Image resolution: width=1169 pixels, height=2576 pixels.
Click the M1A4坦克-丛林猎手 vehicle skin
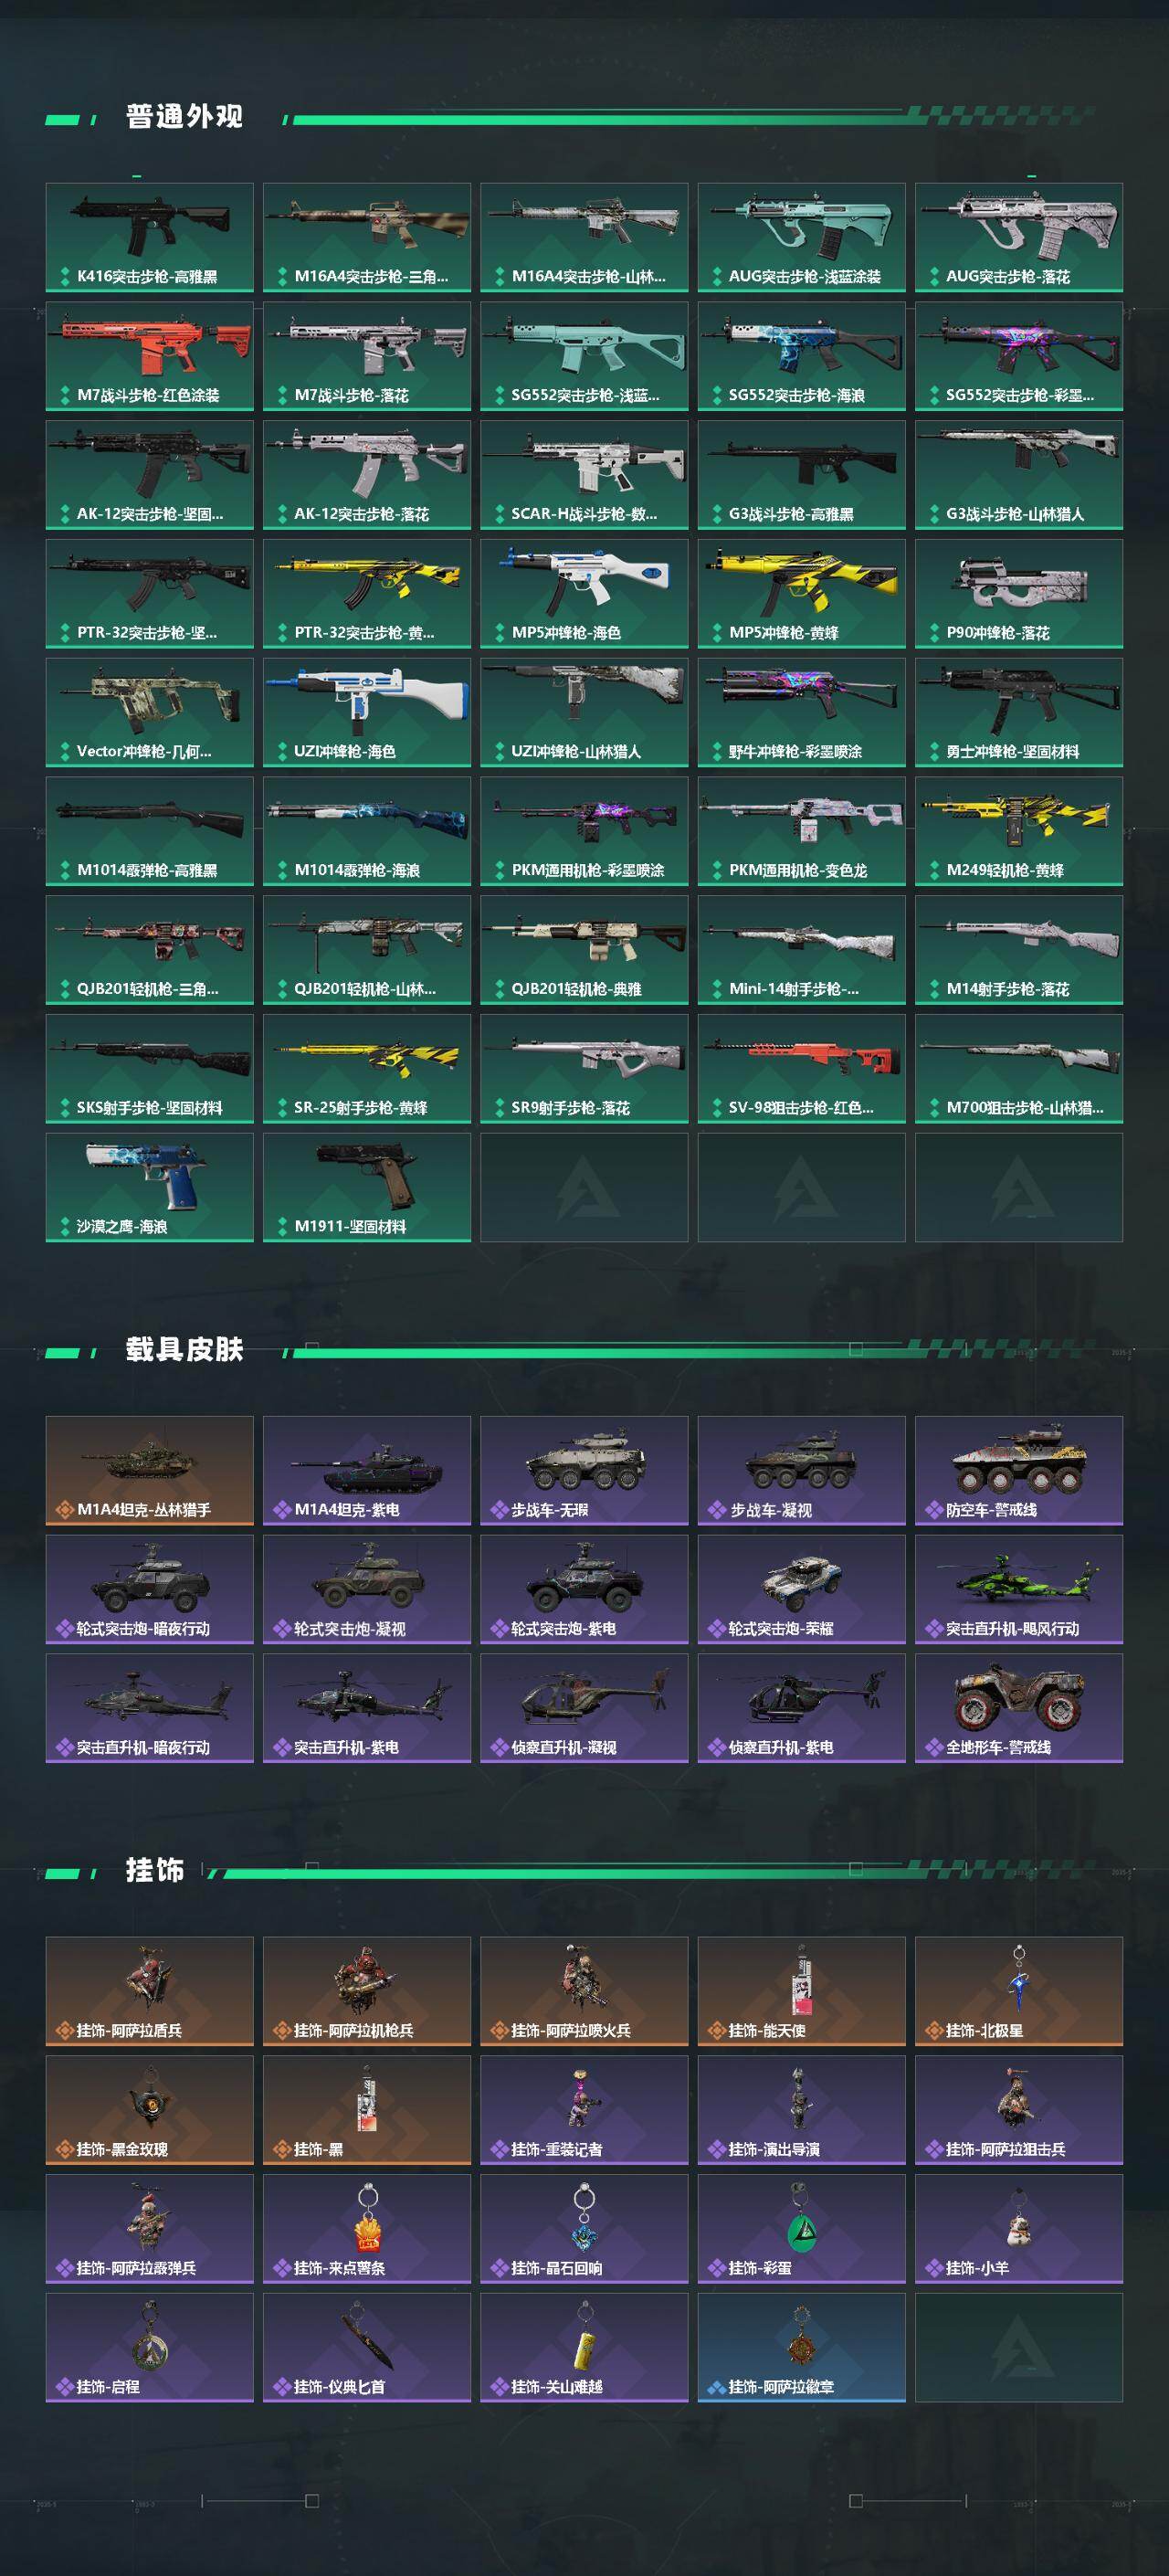149,1470
